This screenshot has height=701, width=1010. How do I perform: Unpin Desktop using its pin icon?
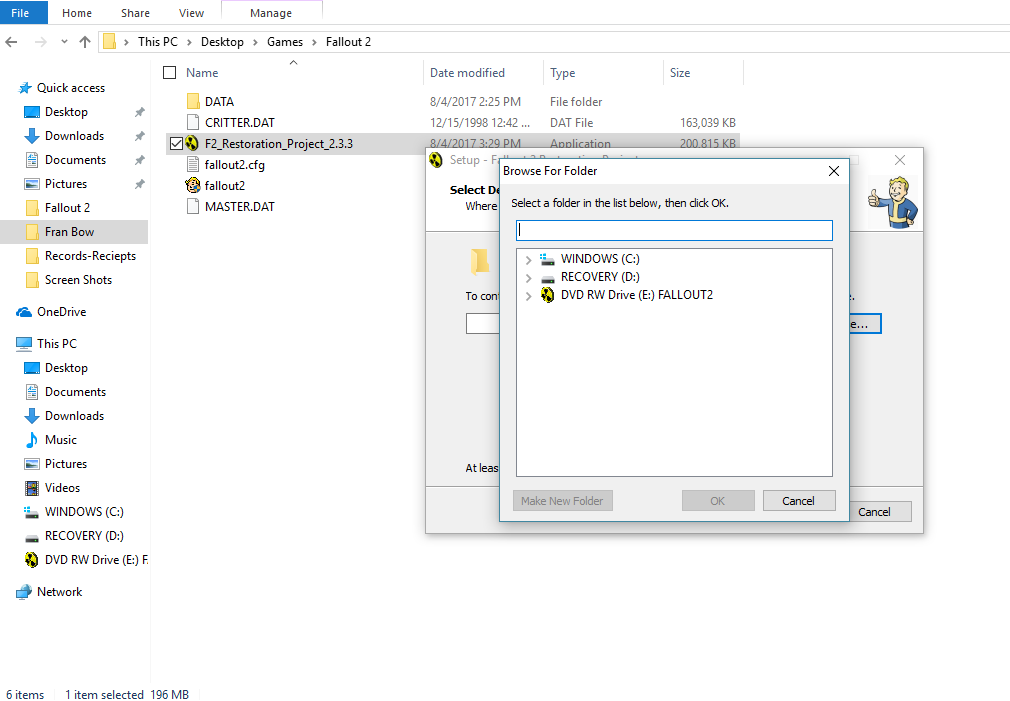[139, 112]
